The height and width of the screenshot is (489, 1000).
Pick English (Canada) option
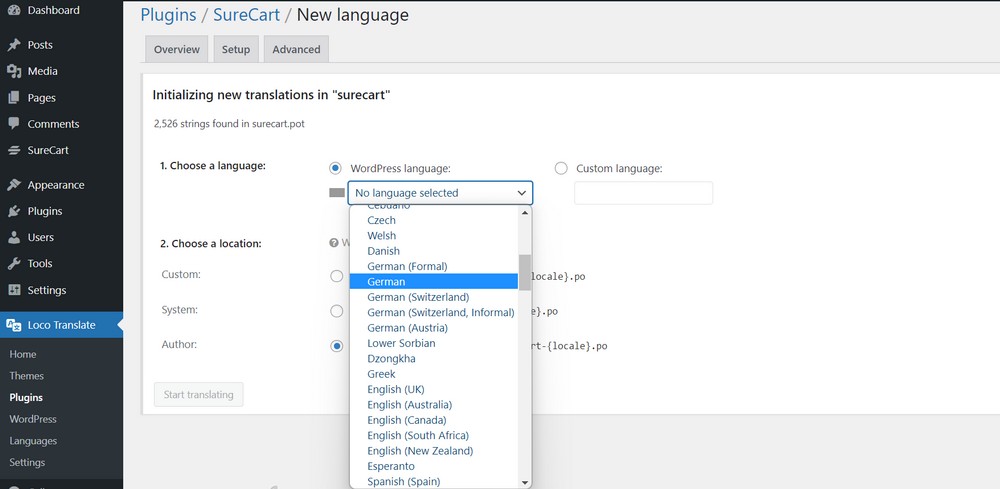[434, 420]
